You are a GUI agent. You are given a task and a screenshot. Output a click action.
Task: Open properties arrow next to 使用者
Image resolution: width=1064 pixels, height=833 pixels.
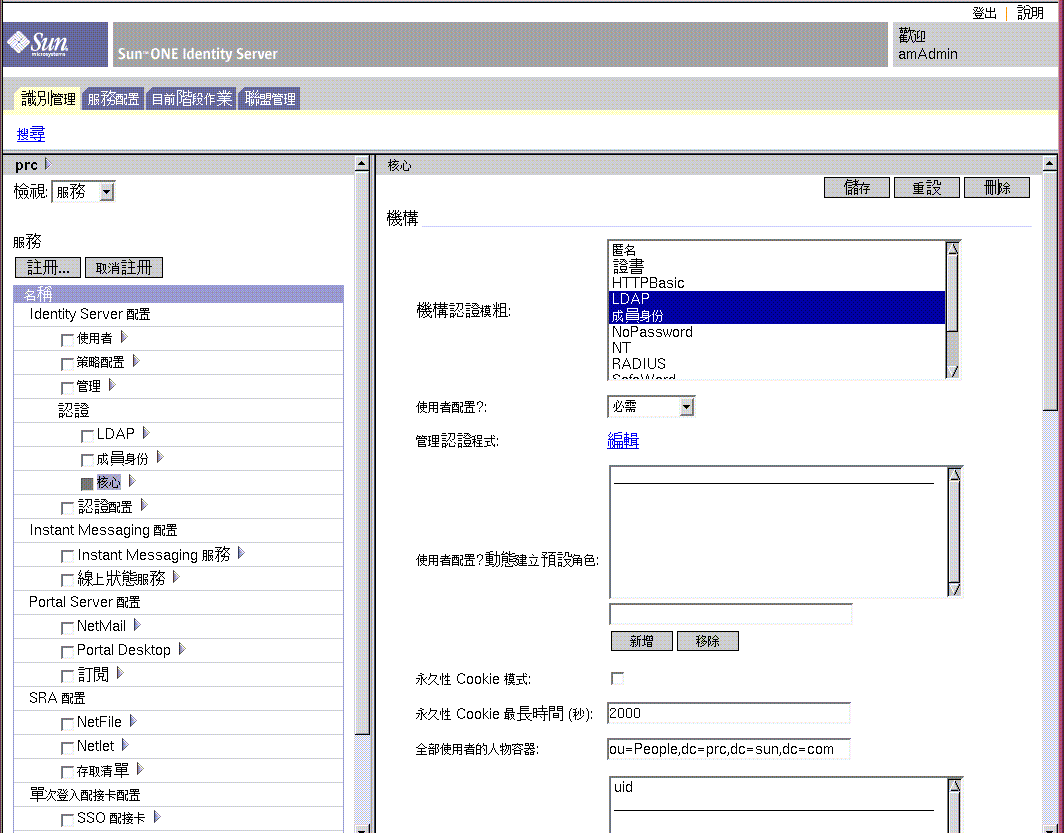pyautogui.click(x=124, y=337)
